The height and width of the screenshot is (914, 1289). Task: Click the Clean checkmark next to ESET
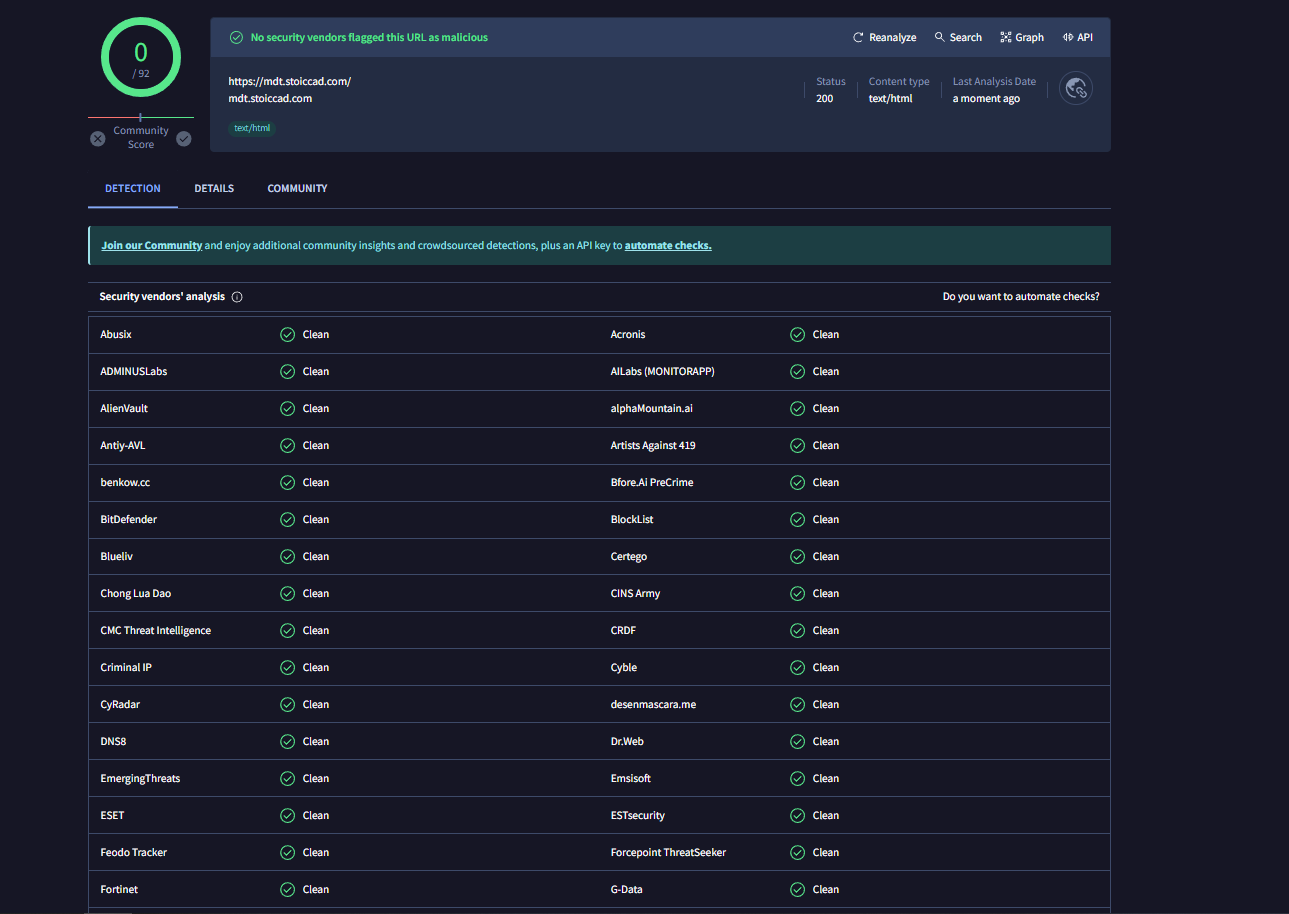click(x=288, y=815)
